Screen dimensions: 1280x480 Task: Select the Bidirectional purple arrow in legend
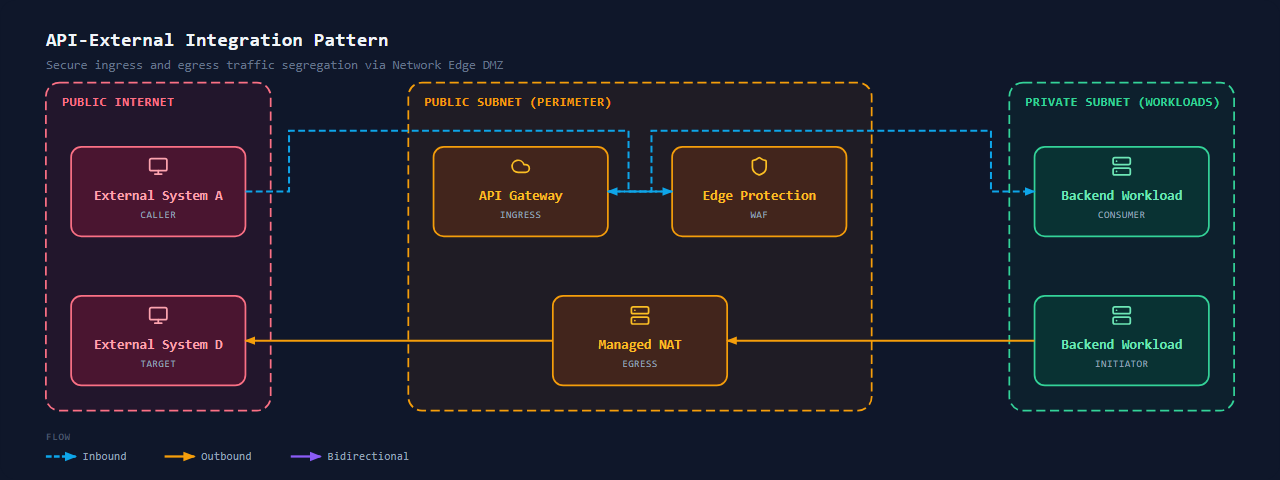(x=306, y=456)
